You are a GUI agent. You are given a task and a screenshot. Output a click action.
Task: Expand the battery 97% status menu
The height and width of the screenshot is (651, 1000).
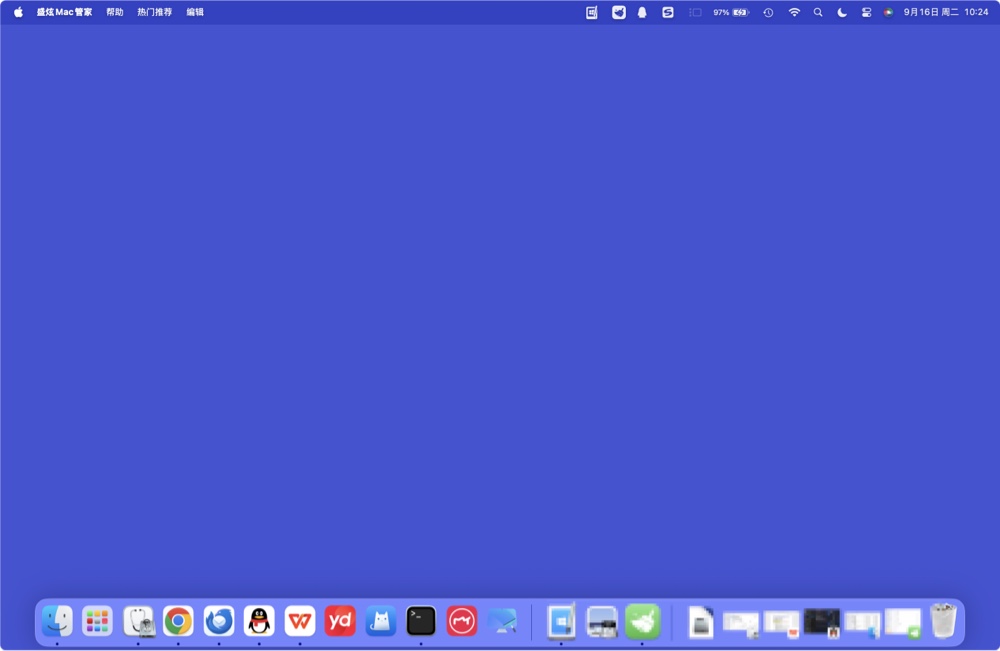point(731,12)
